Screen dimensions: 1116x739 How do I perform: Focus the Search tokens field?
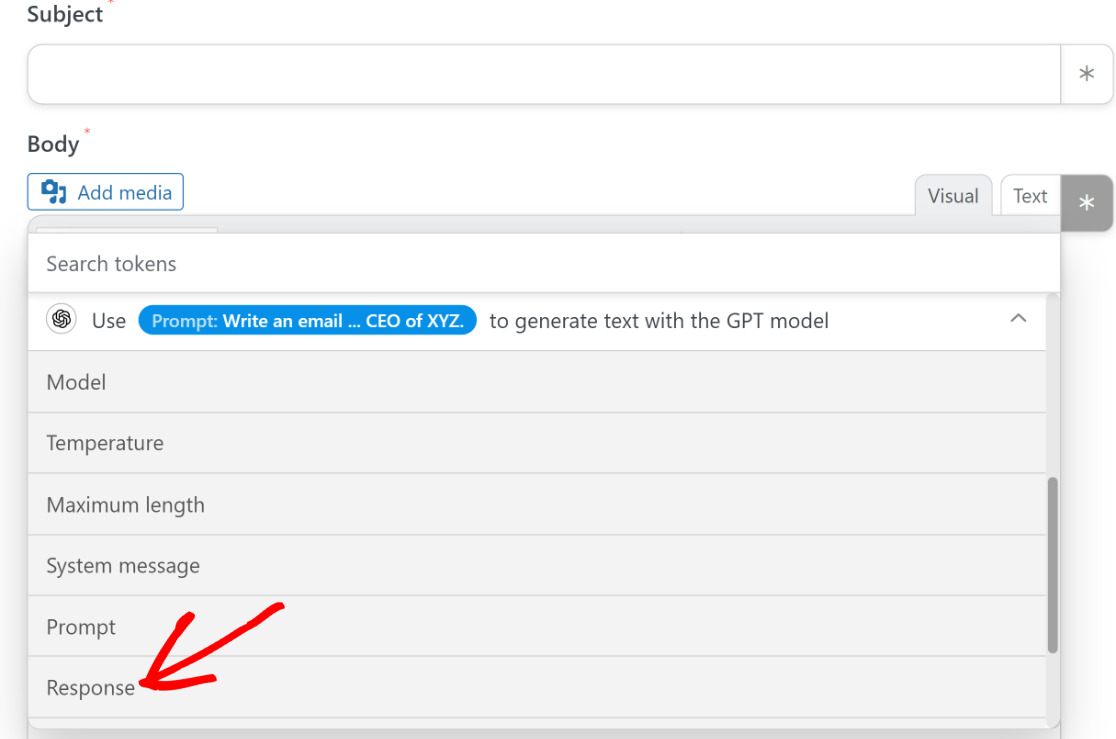(x=543, y=264)
